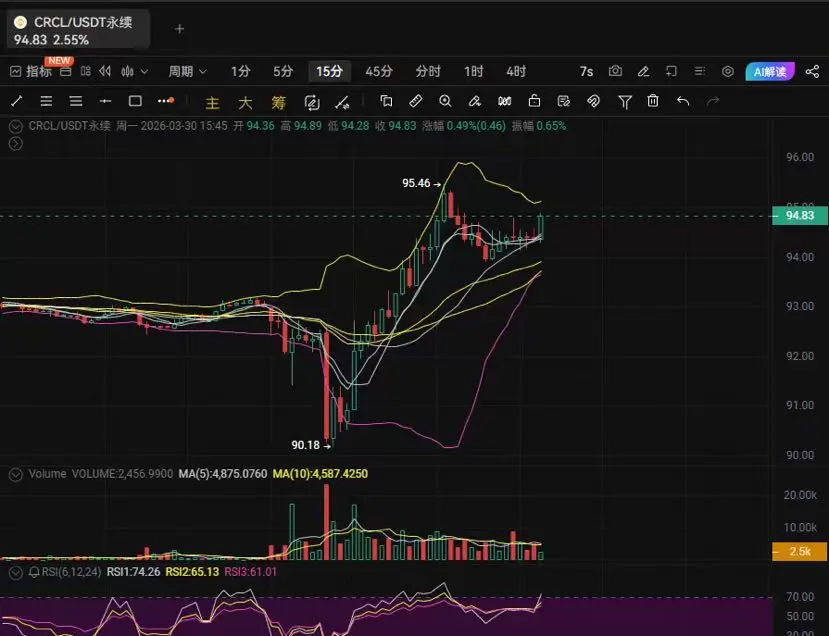Open the candlestick chart type dropdown
The image size is (829, 636).
click(134, 71)
